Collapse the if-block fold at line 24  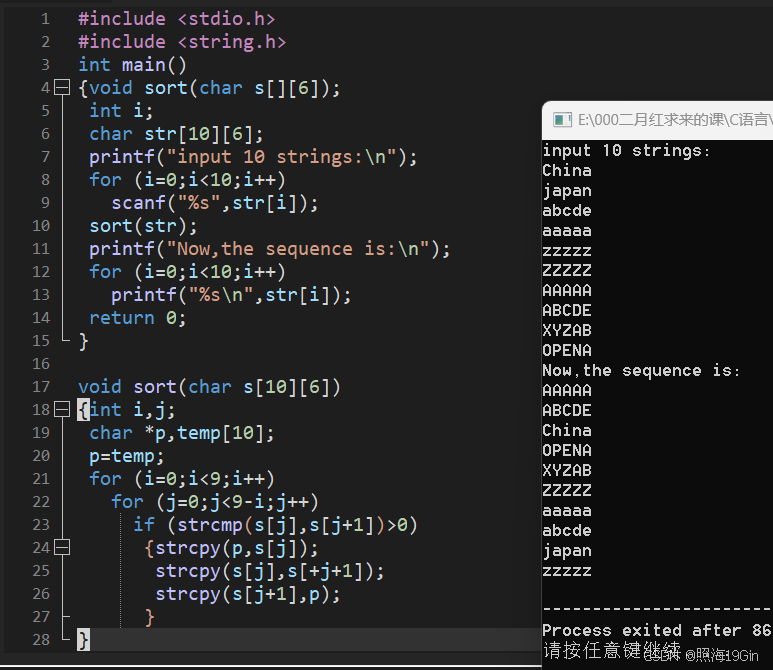[x=62, y=547]
